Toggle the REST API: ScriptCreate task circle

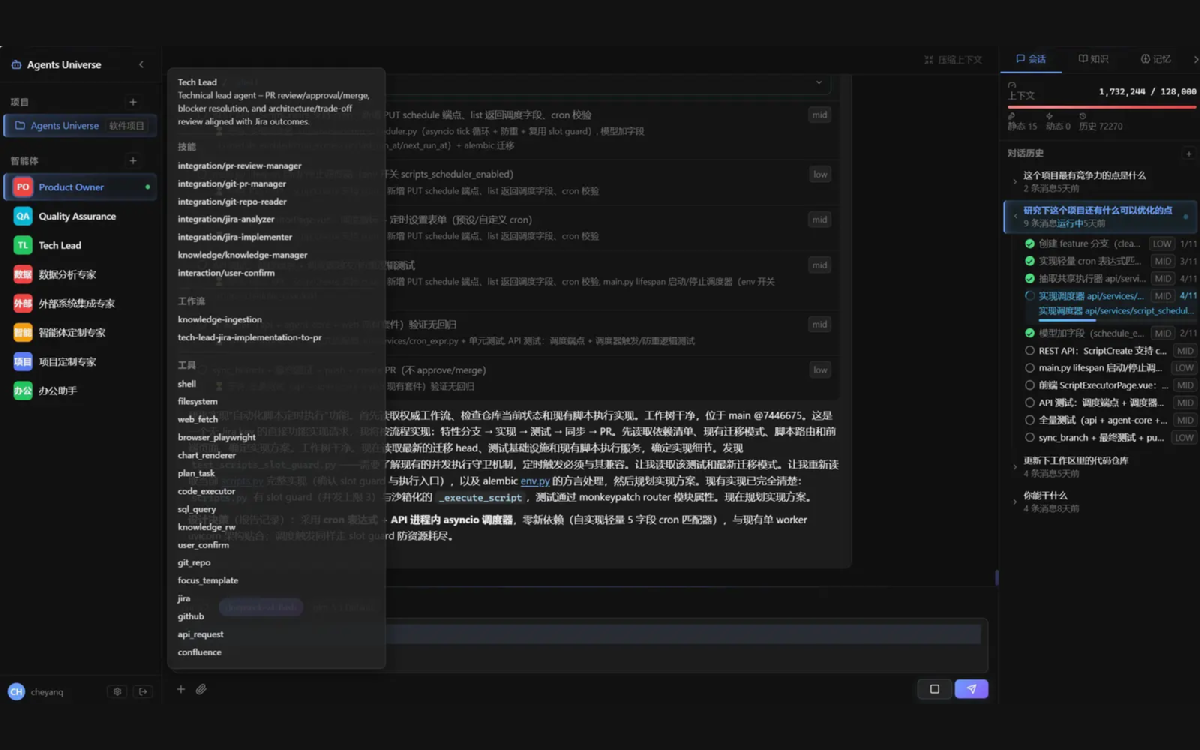(1030, 351)
